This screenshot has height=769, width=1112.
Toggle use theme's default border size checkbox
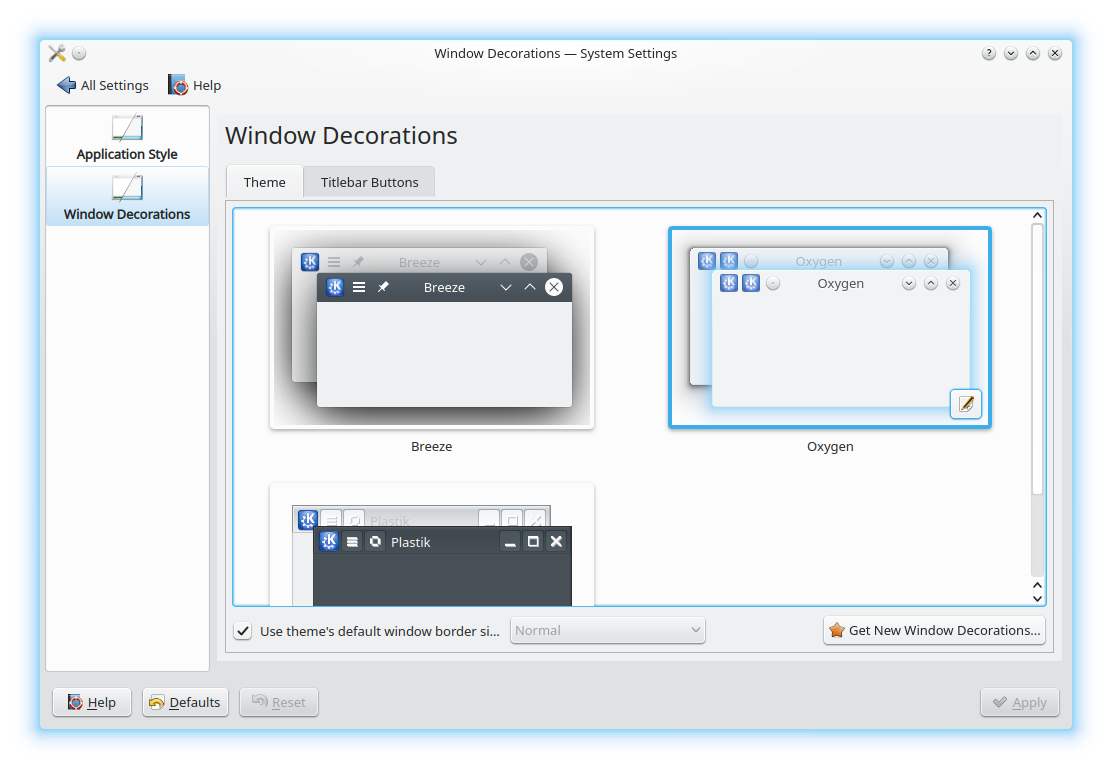point(243,631)
